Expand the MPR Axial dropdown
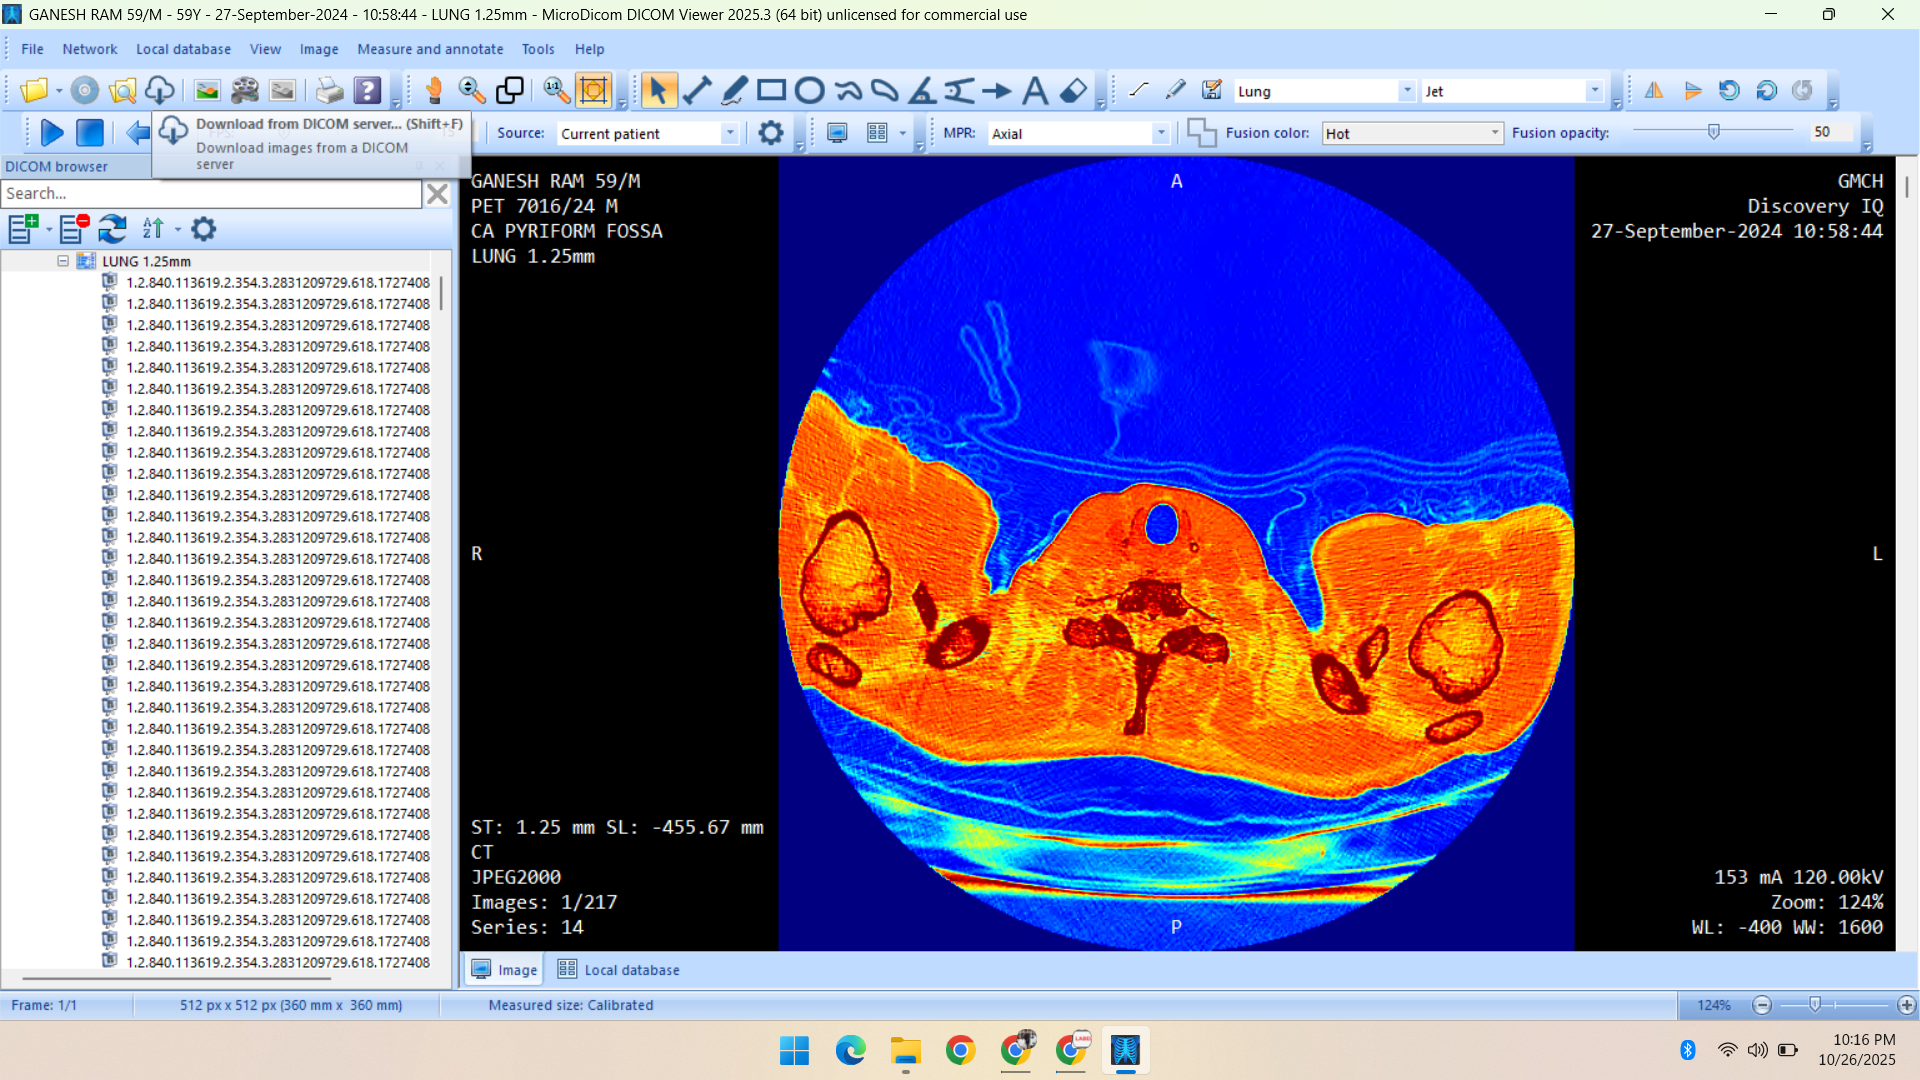 1161,133
